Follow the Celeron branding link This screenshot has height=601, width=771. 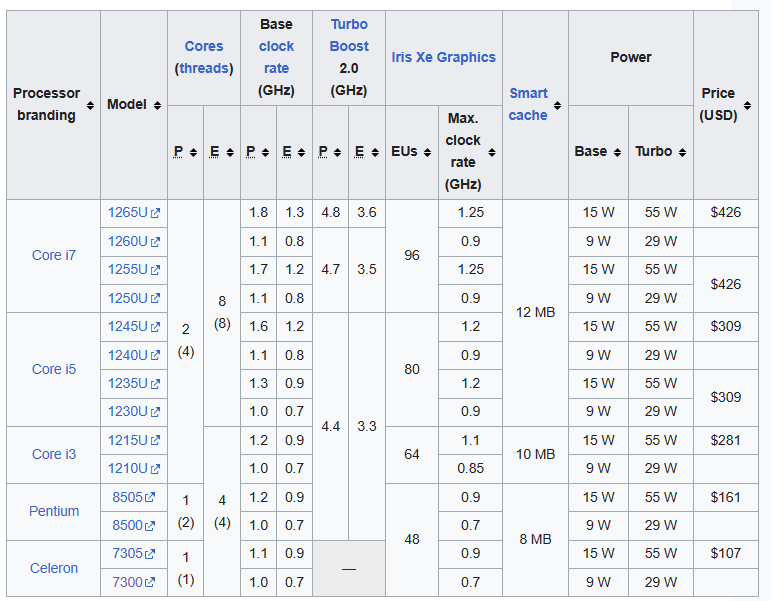[x=54, y=568]
